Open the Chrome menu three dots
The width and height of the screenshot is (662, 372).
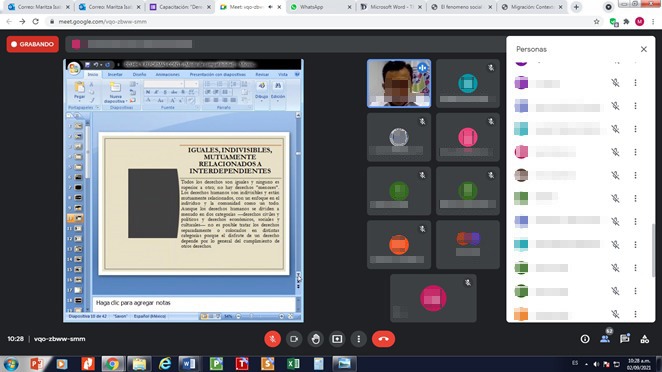(x=653, y=22)
